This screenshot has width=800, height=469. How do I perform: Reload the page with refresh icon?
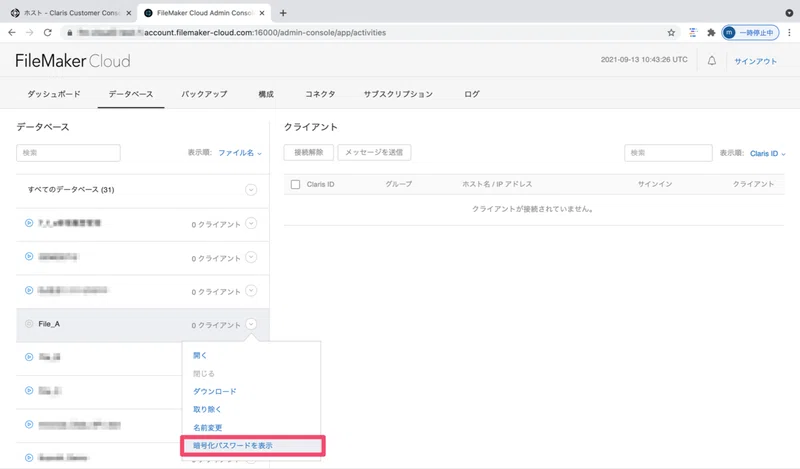click(47, 32)
